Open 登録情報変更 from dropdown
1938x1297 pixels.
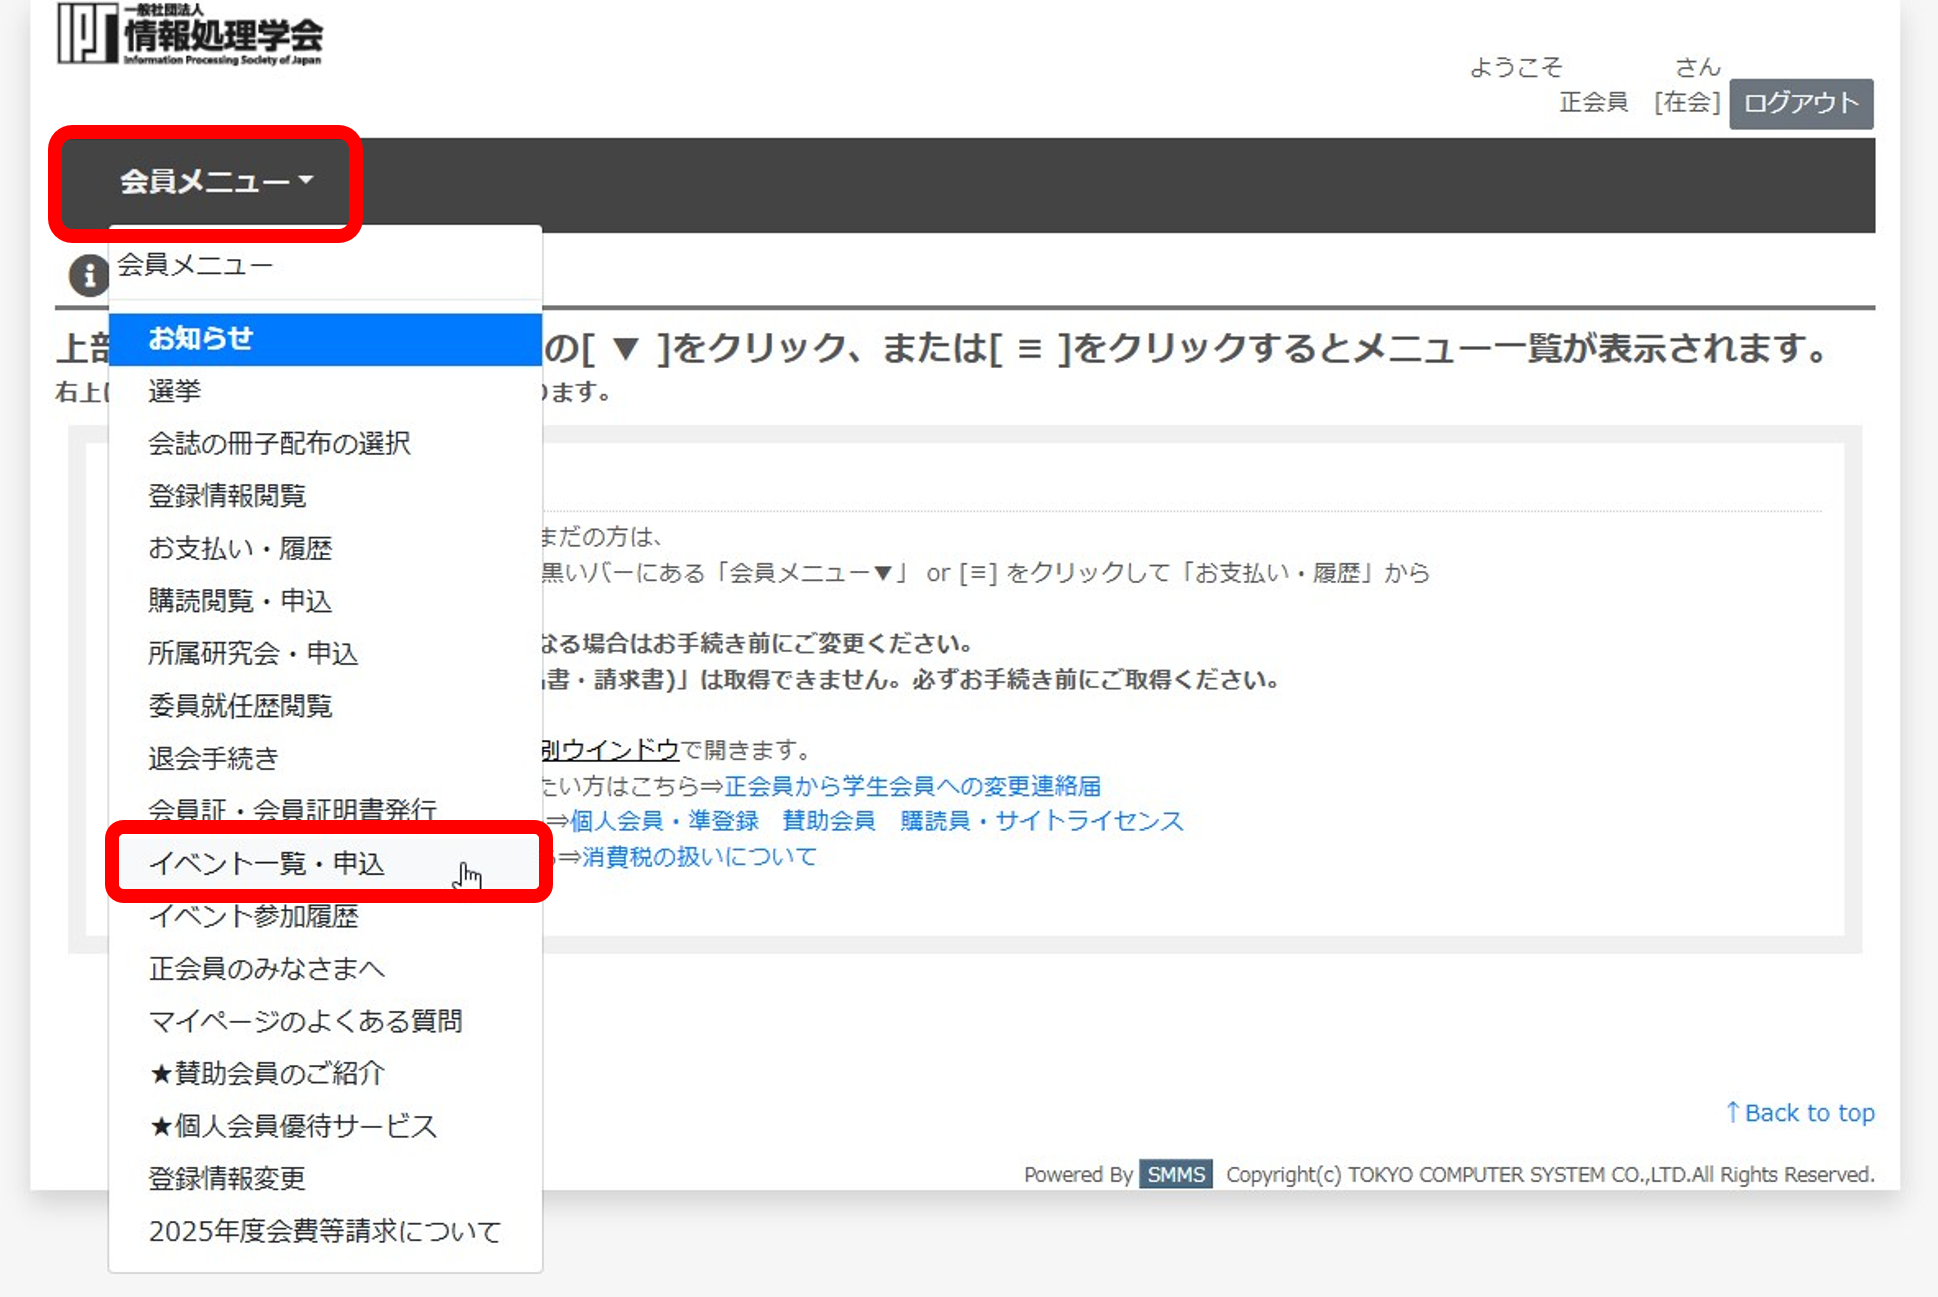coord(227,1178)
